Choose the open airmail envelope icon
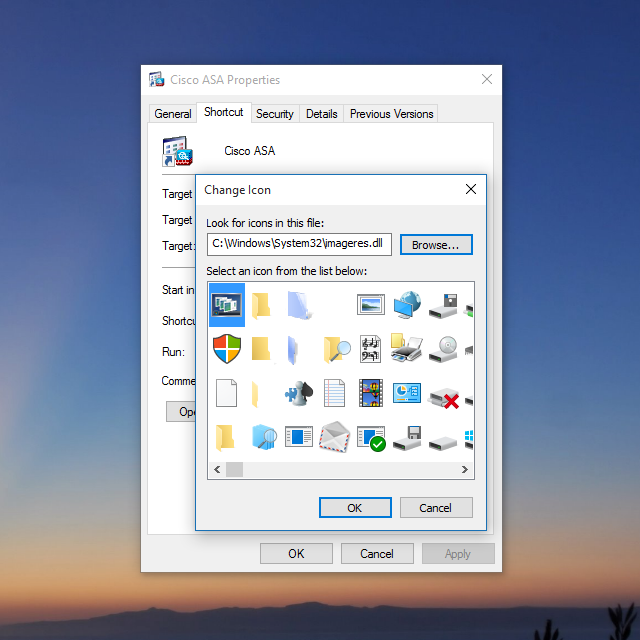This screenshot has width=640, height=640. pyautogui.click(x=334, y=437)
